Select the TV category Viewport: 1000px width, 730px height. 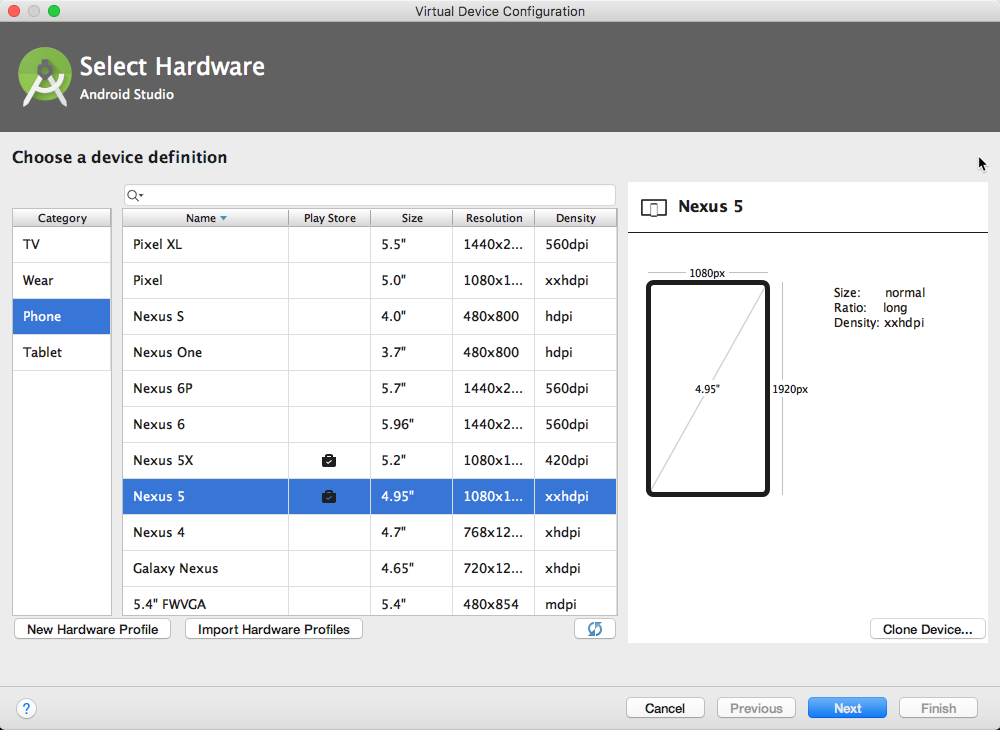click(x=62, y=244)
